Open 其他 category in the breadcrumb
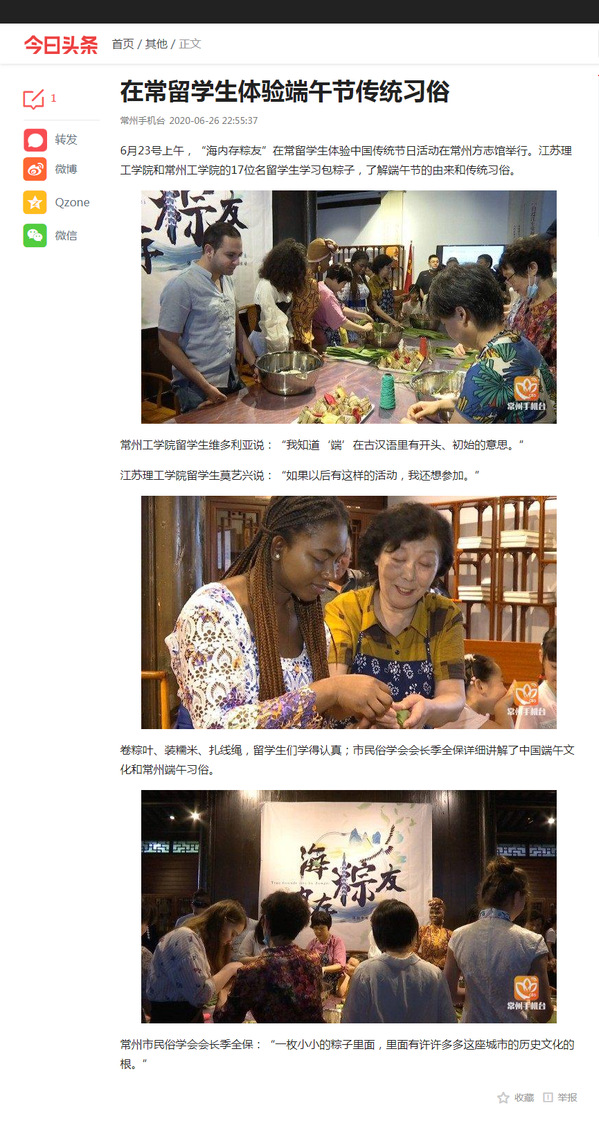The height and width of the screenshot is (1121, 599). [157, 44]
